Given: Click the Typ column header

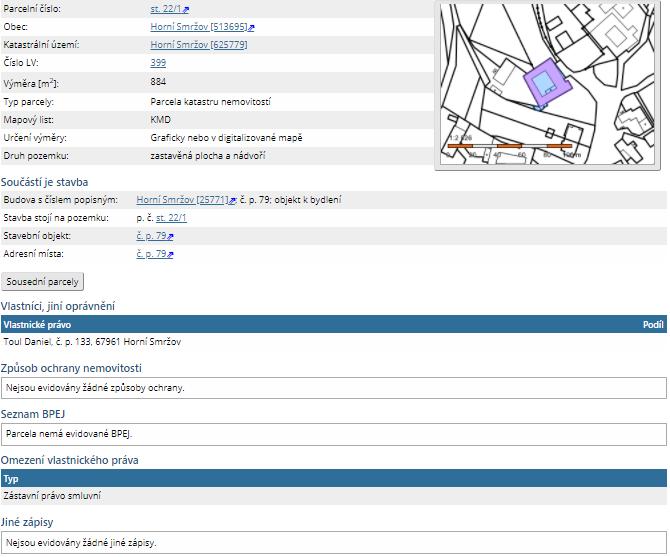Looking at the screenshot, I should 11,479.
